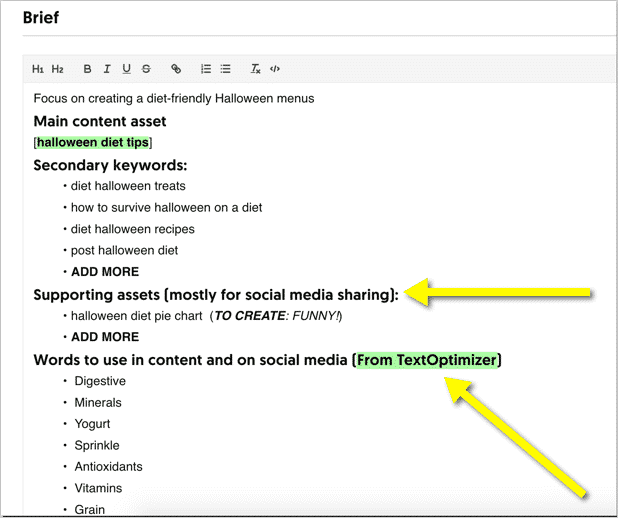This screenshot has height=518, width=618.
Task: Click 'diet halloween treats' bullet item
Action: (x=128, y=186)
